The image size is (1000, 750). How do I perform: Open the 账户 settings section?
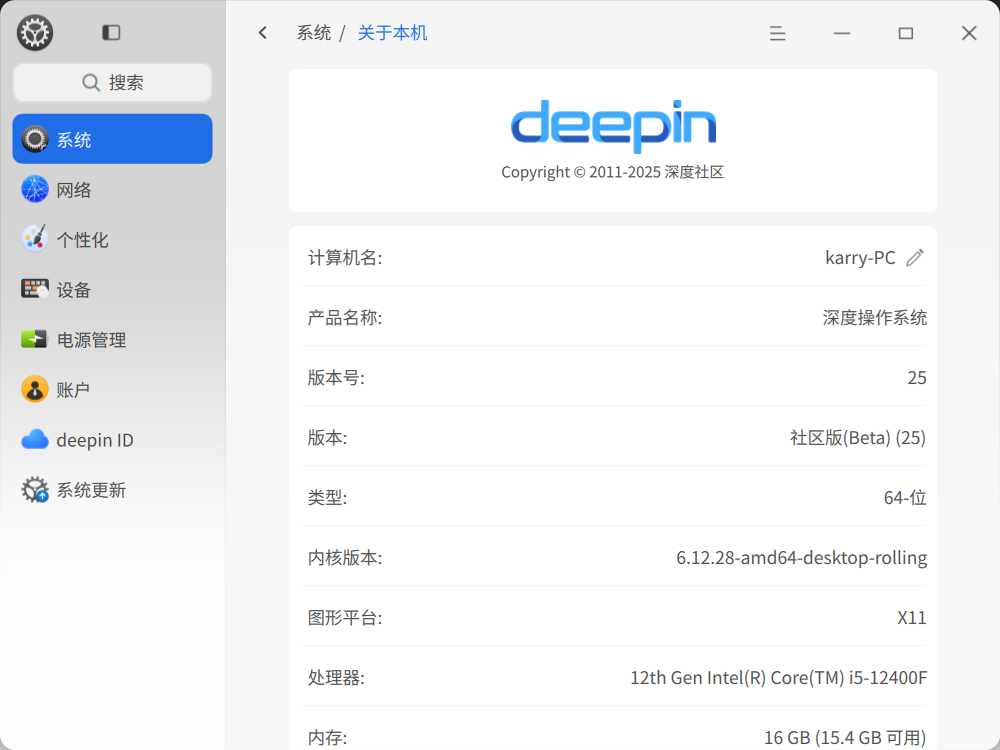112,389
